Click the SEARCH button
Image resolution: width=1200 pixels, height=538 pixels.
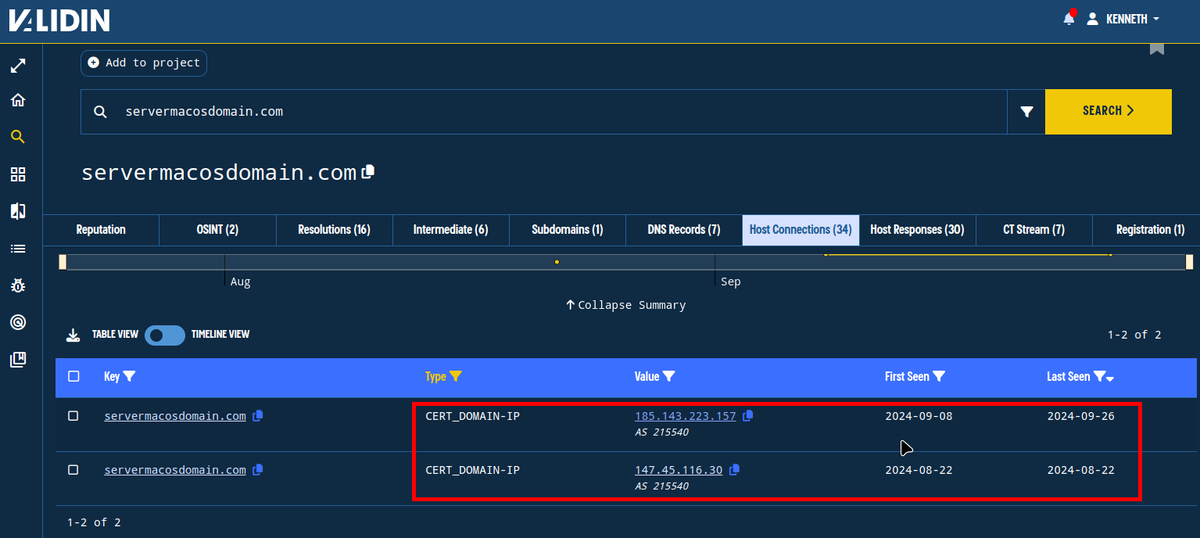[x=1108, y=111]
